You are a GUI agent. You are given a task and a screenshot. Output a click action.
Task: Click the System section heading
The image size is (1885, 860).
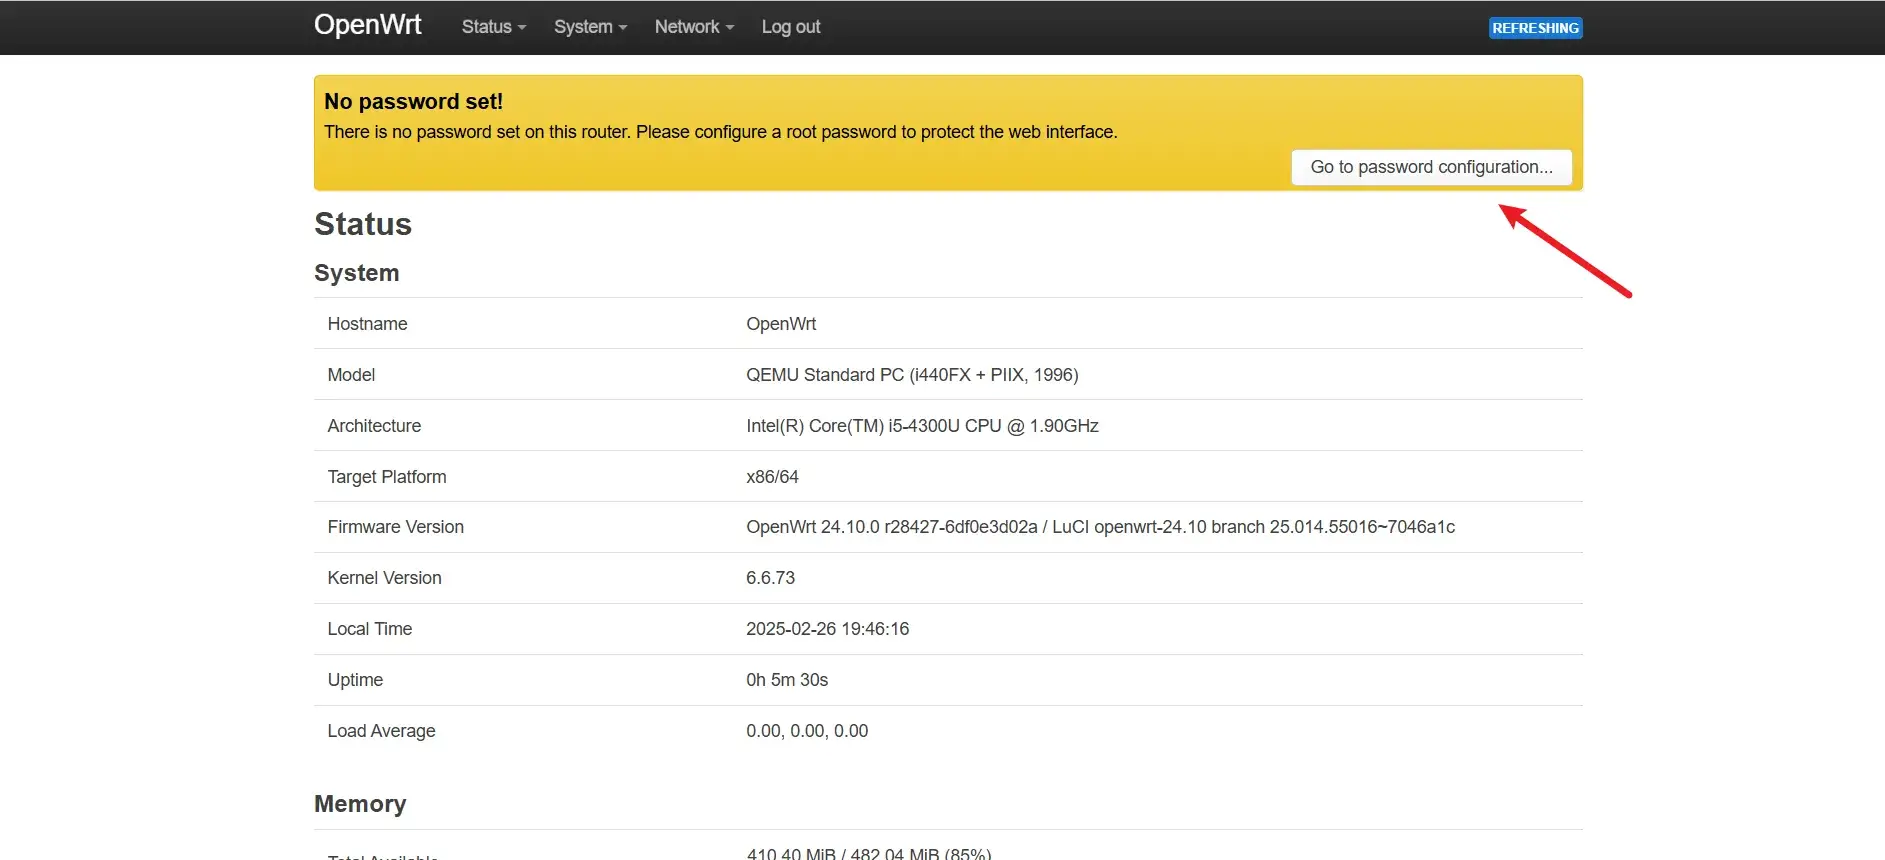click(x=356, y=273)
